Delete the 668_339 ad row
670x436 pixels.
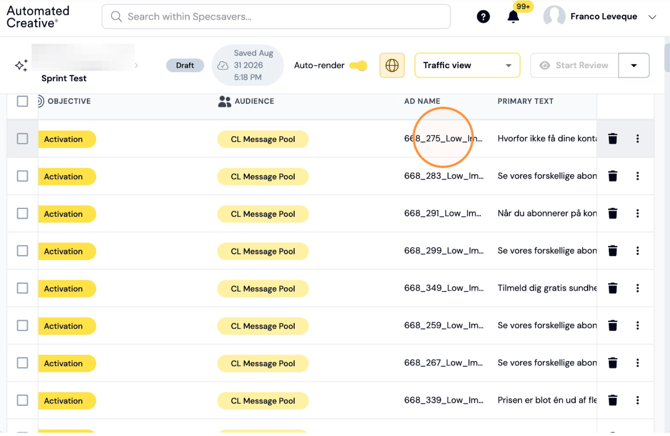(612, 400)
